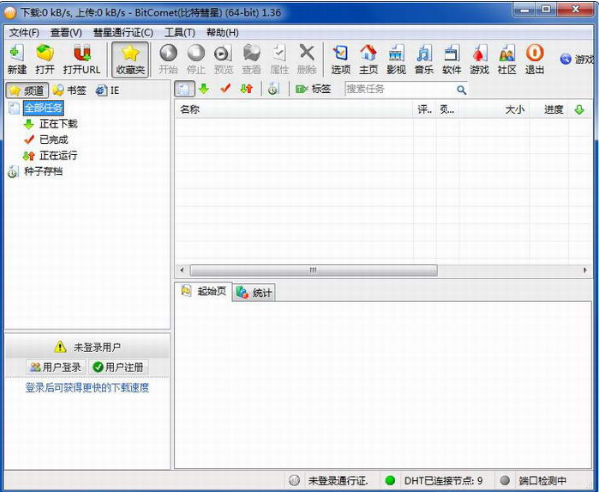Click the horizontal scrollbar left arrow
Viewport: 600px width, 492px height.
182,270
